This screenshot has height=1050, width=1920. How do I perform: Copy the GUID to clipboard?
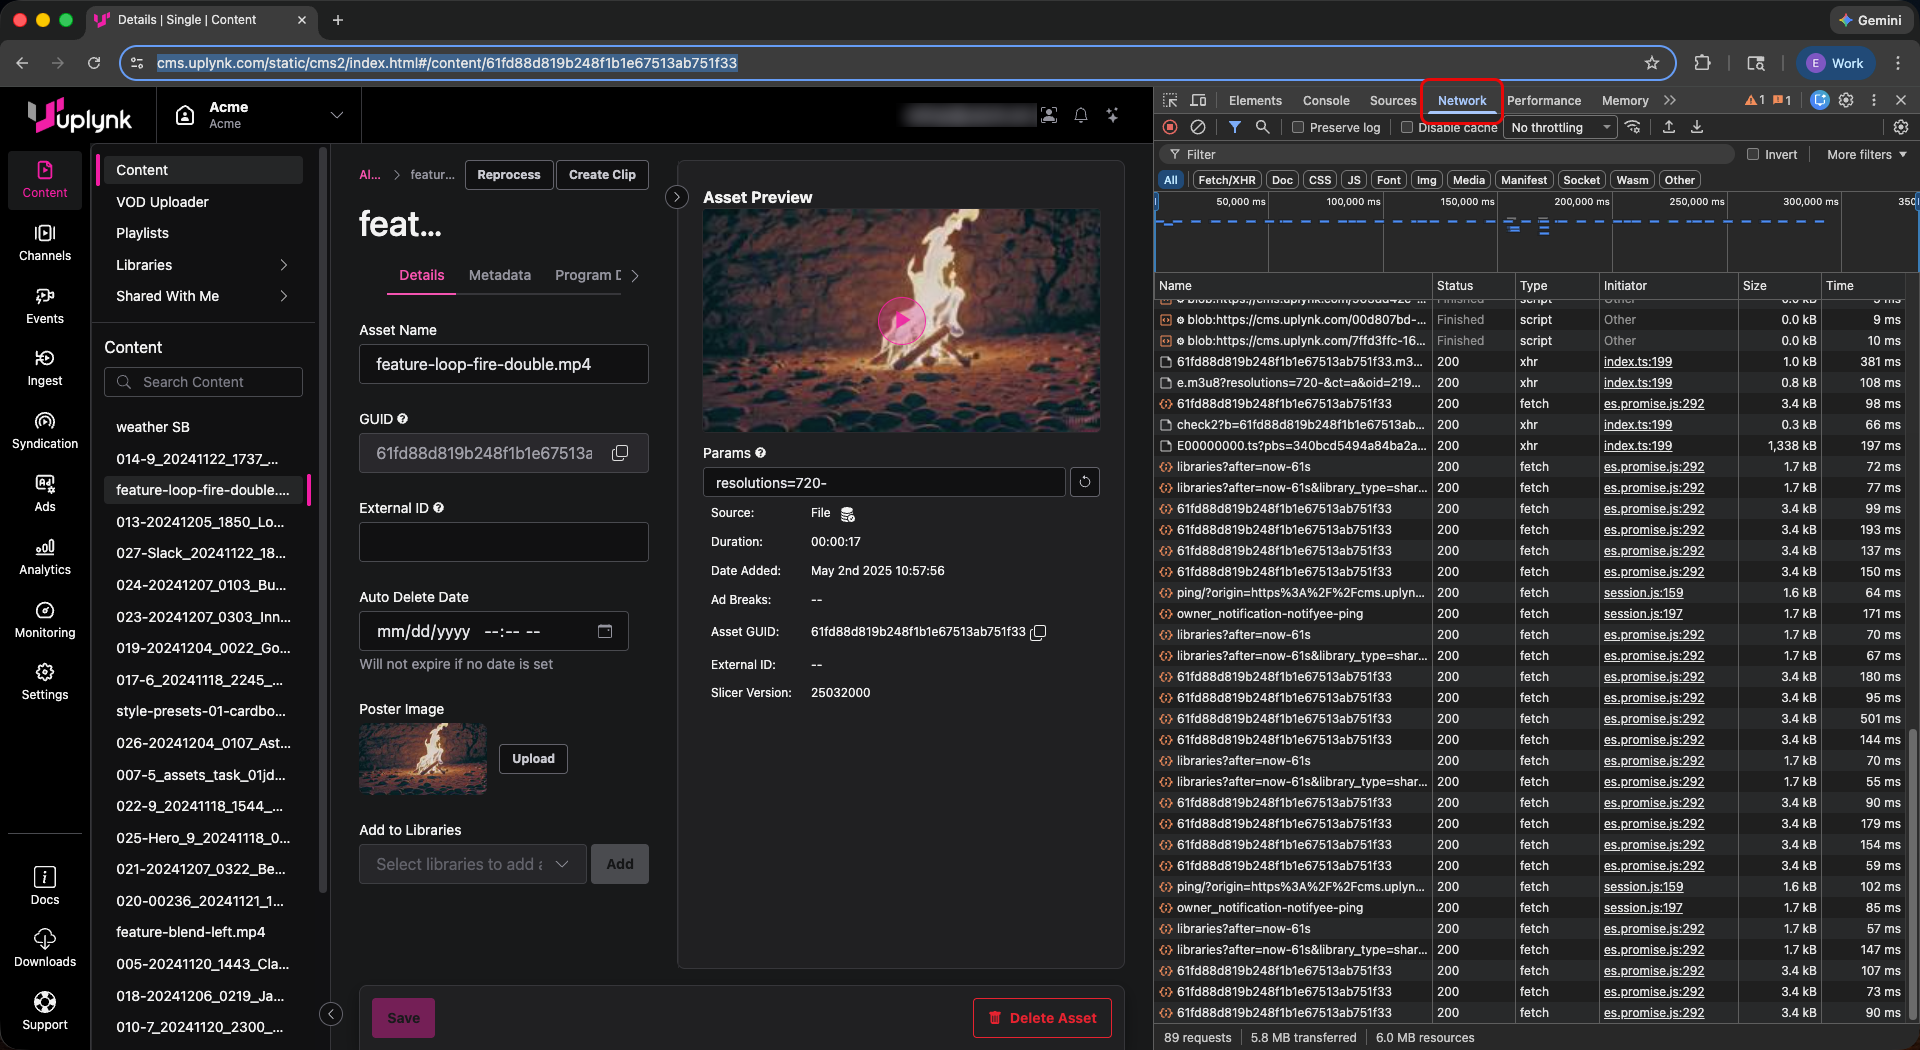pyautogui.click(x=620, y=453)
